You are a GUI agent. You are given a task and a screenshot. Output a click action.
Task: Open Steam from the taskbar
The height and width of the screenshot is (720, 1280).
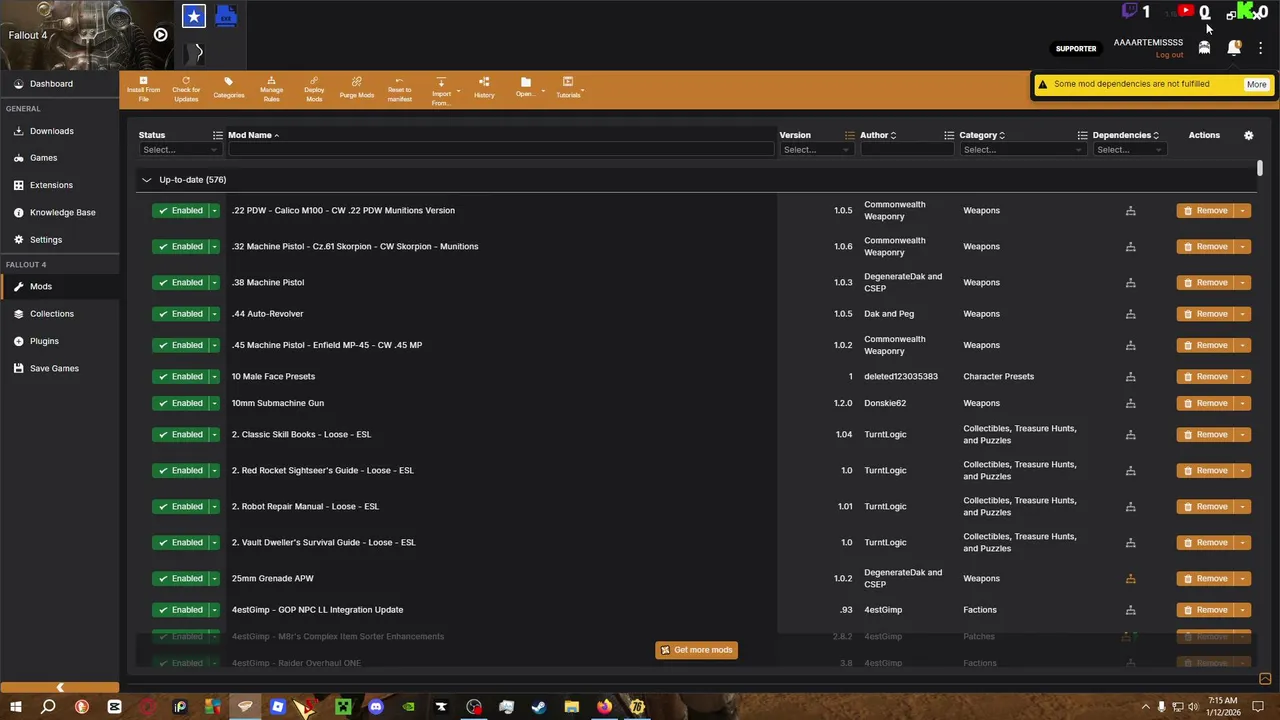click(x=539, y=707)
